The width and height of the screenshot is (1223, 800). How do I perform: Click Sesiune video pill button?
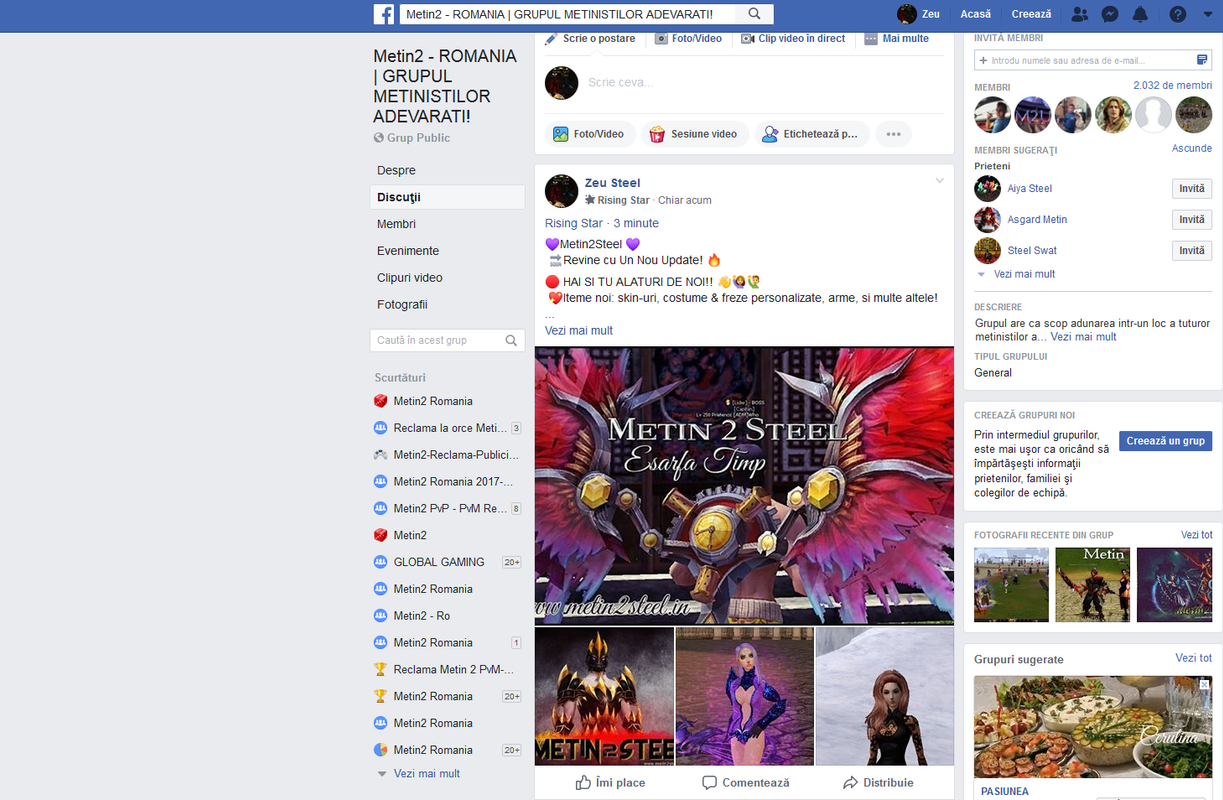tap(694, 134)
